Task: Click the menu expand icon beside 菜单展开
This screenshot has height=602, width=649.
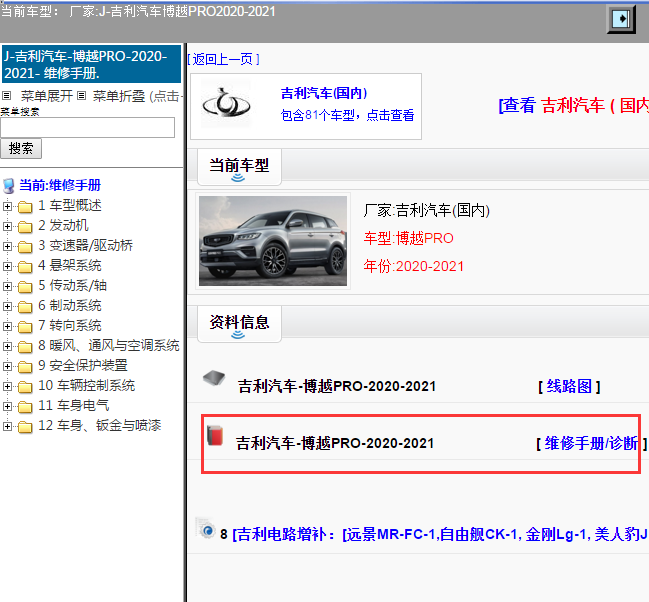Action: pyautogui.click(x=6, y=96)
